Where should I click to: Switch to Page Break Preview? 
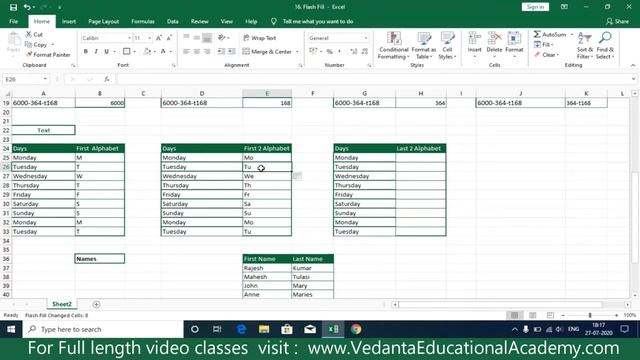(x=550, y=315)
